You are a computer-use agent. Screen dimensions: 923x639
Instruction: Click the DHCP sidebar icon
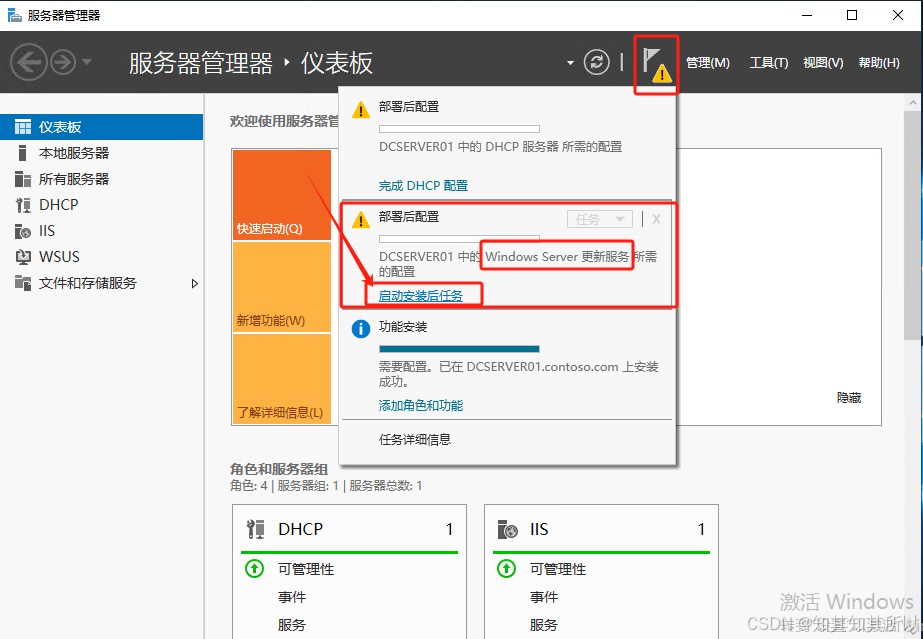pyautogui.click(x=23, y=205)
